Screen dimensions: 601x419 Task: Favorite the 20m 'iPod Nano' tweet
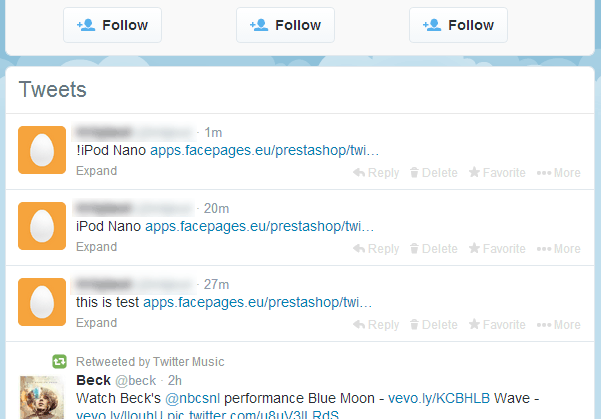pyautogui.click(x=496, y=249)
